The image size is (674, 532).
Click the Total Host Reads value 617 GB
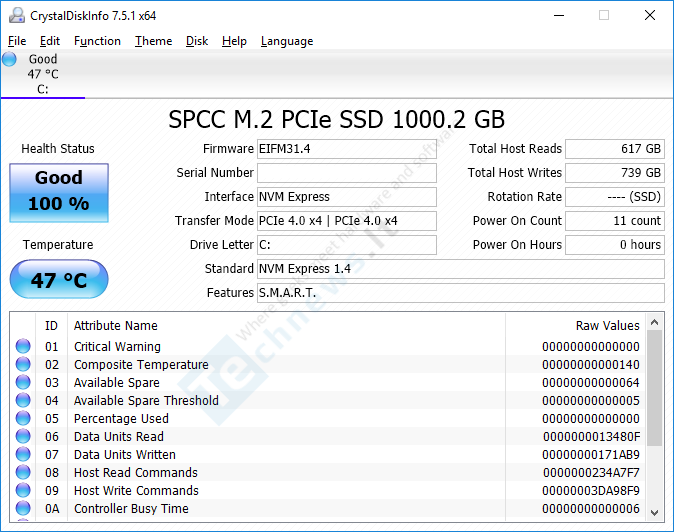coord(615,149)
